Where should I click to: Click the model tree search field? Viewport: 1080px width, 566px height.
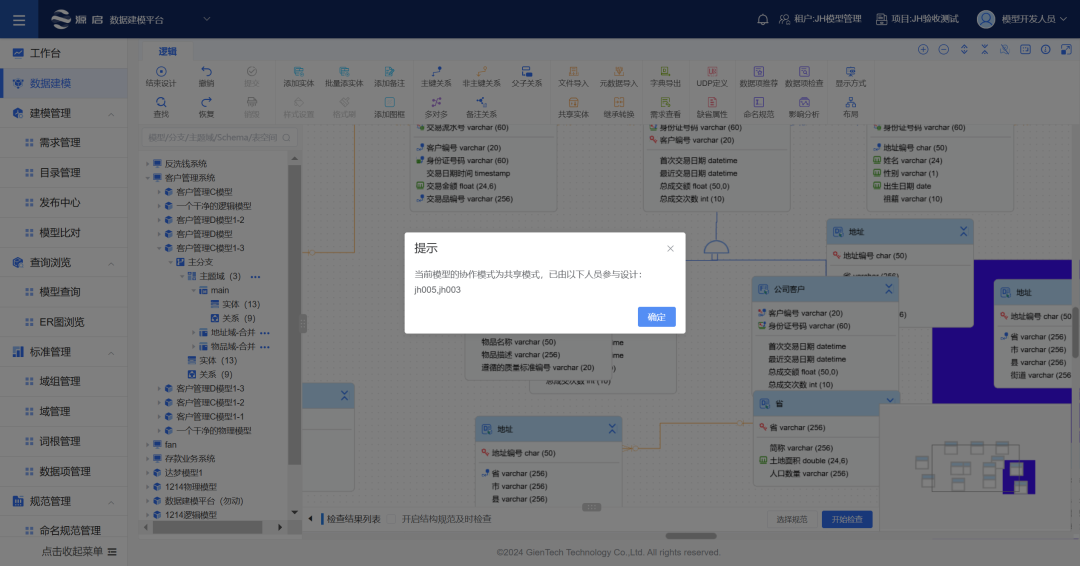click(220, 138)
